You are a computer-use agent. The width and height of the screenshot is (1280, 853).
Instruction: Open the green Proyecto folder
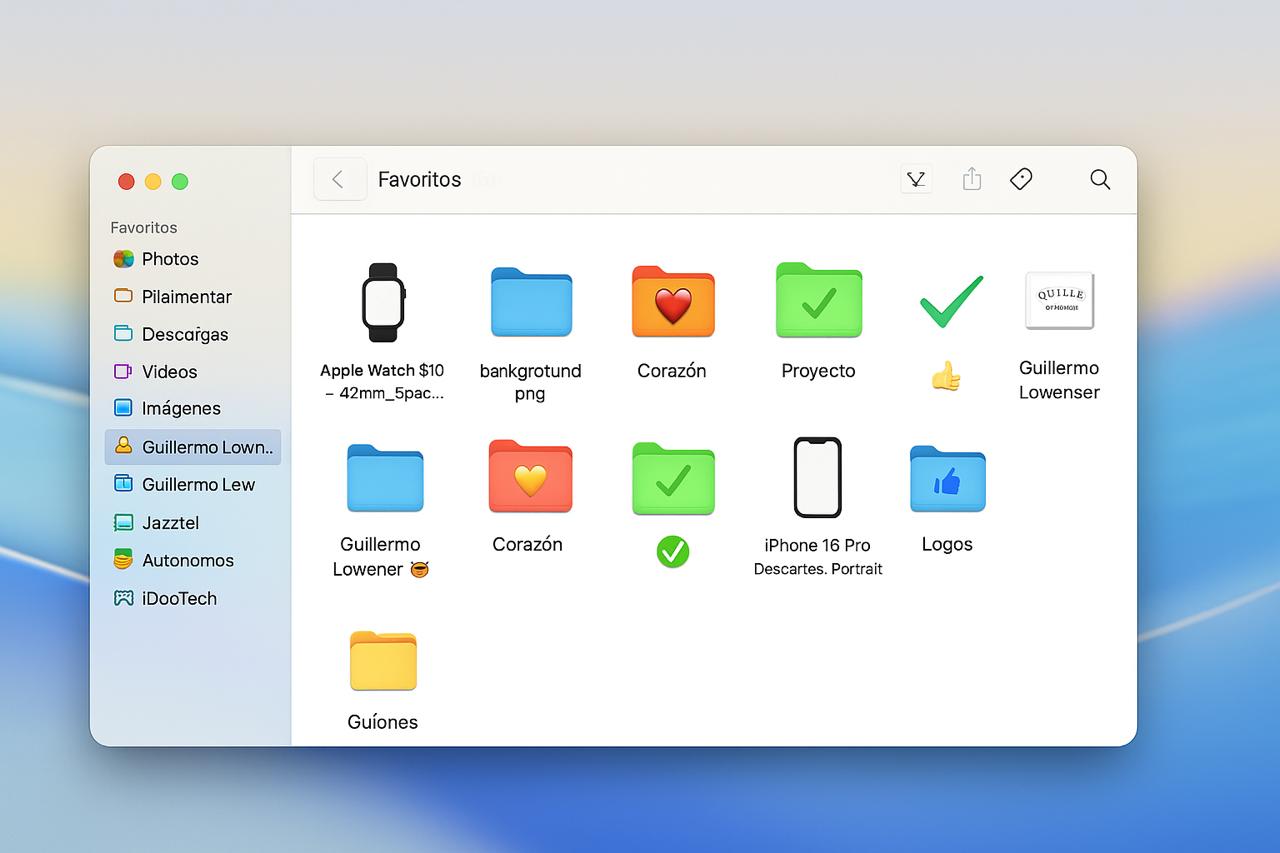(x=818, y=301)
